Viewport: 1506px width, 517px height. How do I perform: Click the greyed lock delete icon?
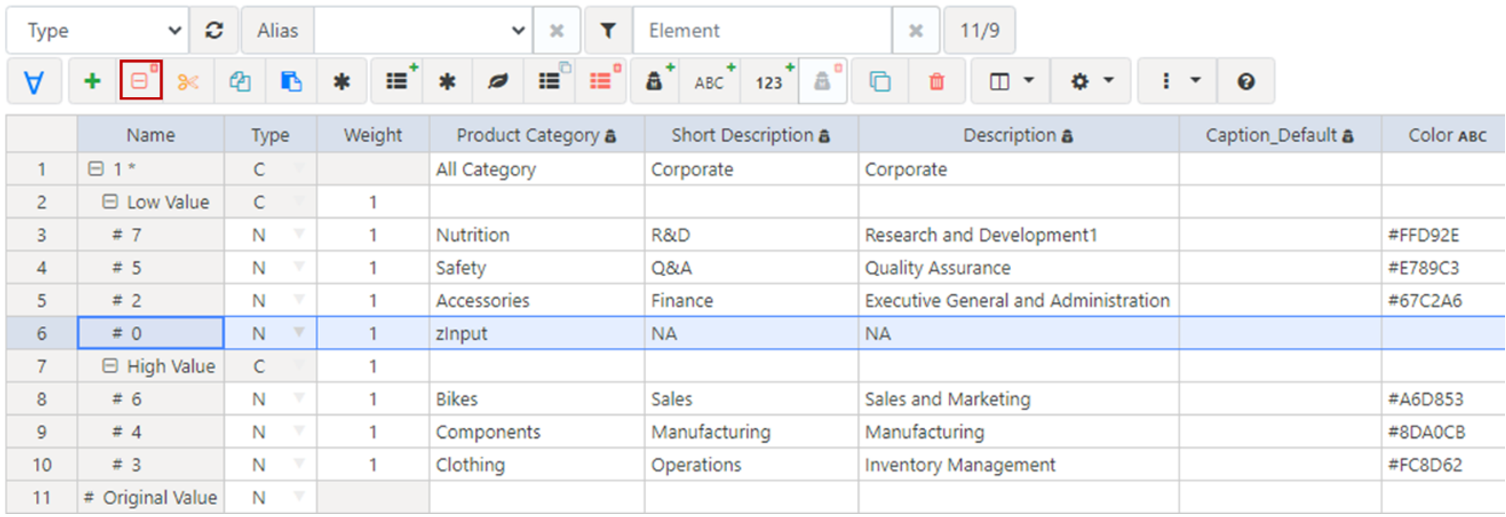(823, 82)
